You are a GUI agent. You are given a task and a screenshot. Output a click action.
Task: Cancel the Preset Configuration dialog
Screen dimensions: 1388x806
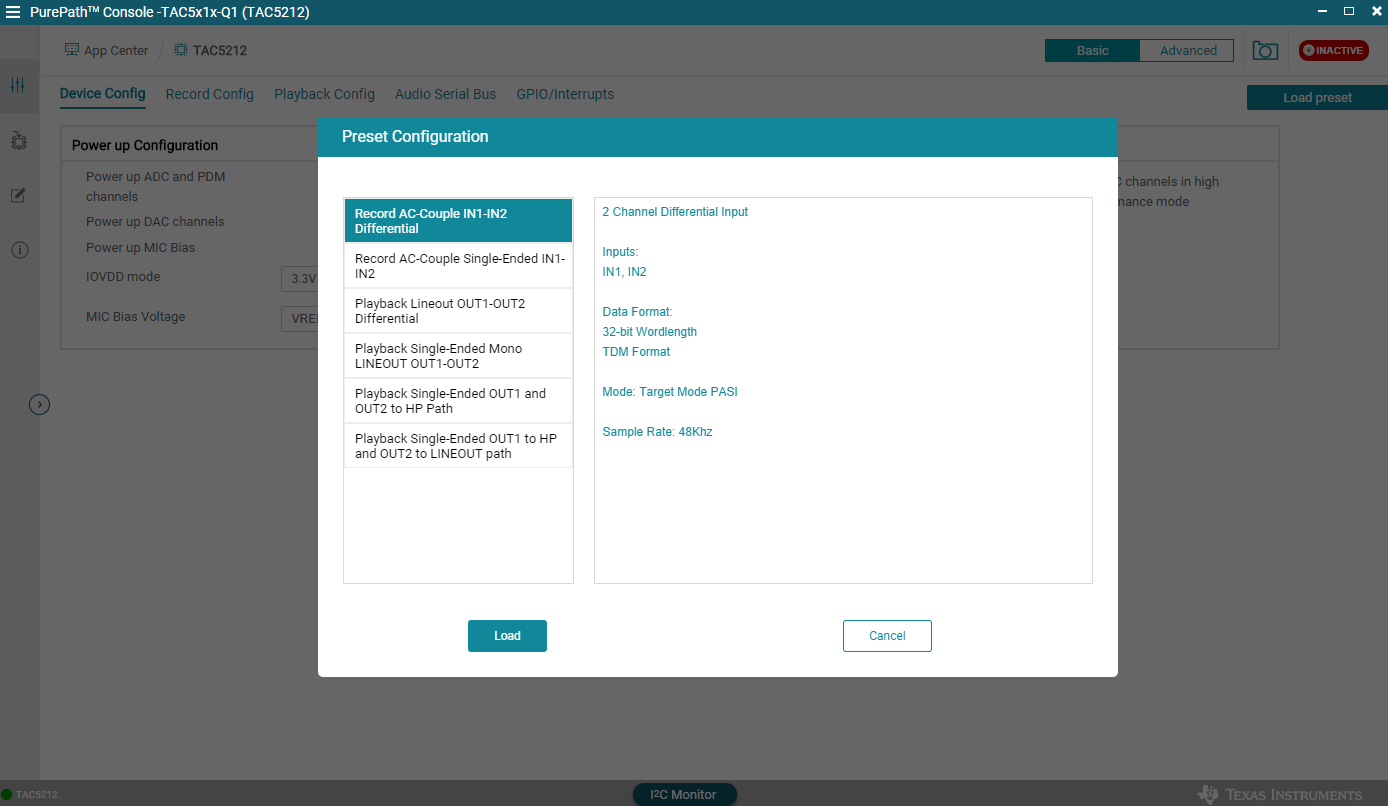[887, 636]
